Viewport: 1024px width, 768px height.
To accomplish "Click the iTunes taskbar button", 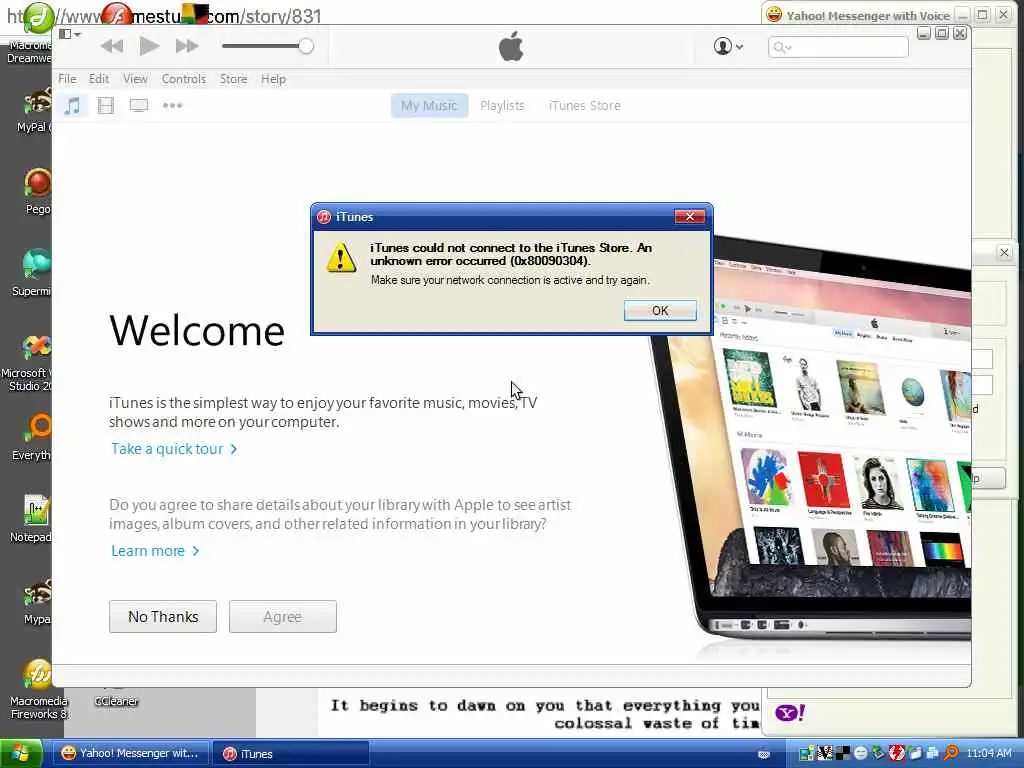I will 291,754.
